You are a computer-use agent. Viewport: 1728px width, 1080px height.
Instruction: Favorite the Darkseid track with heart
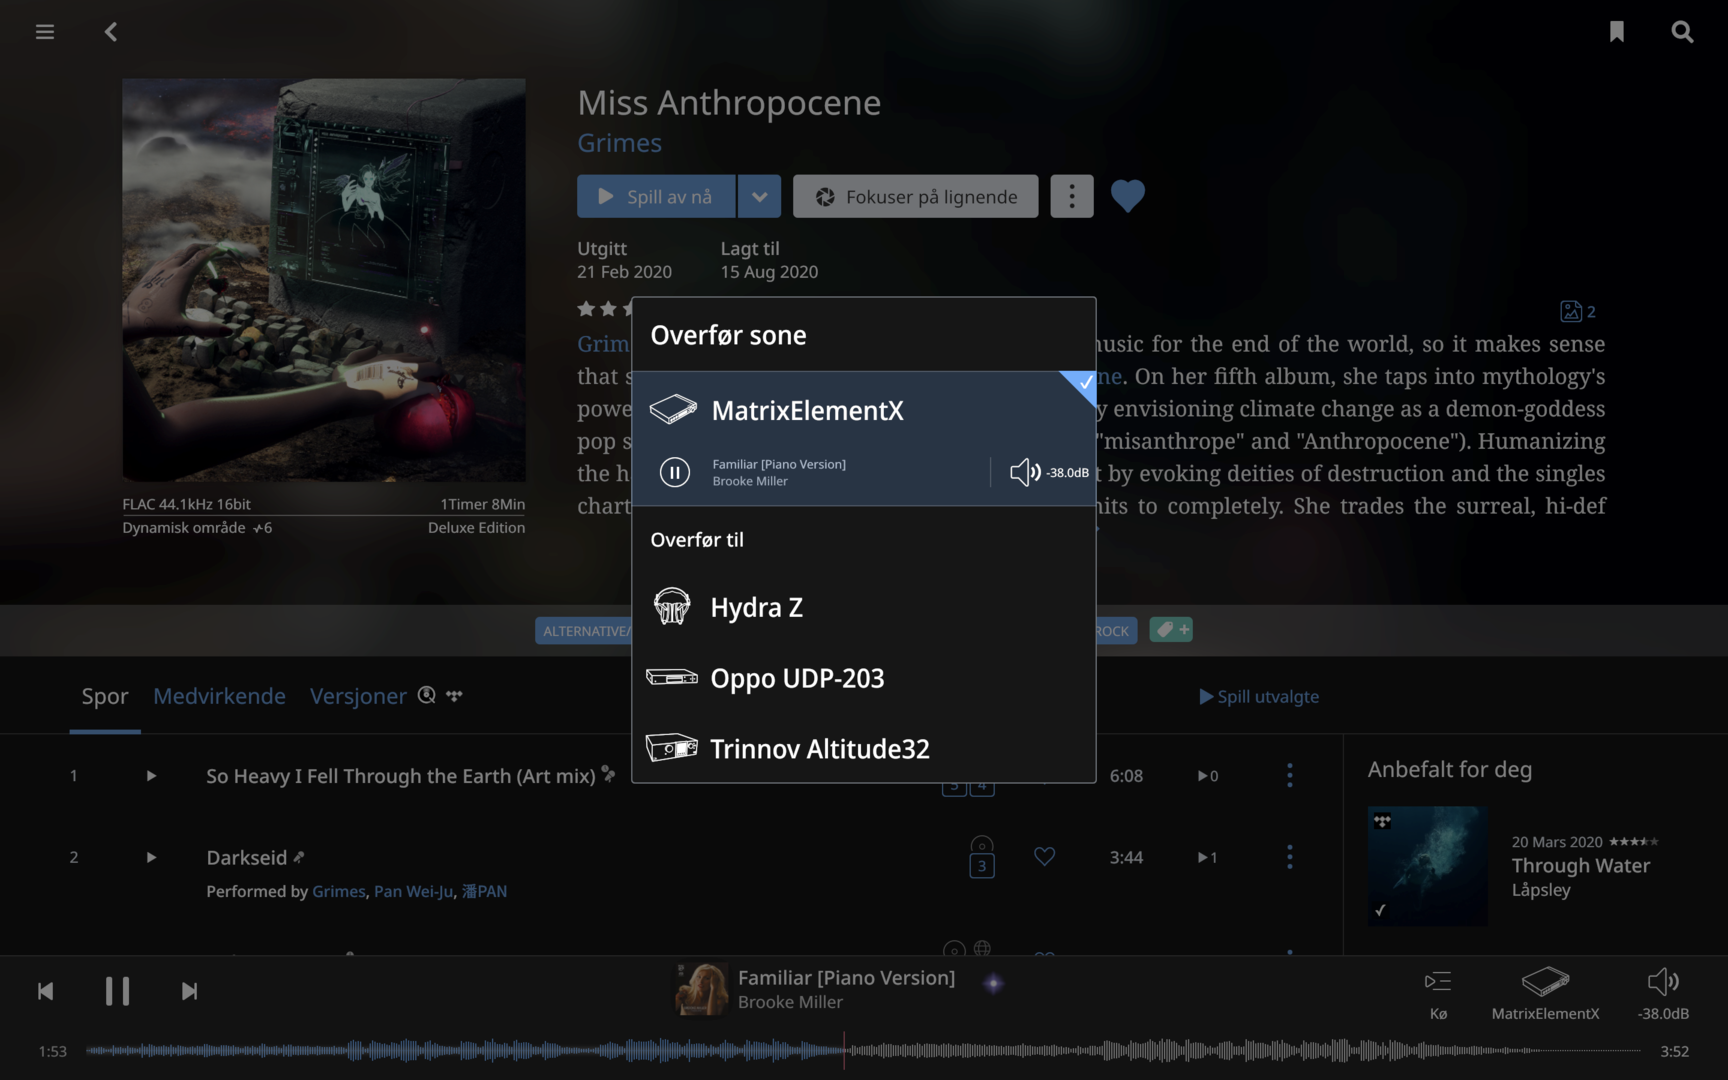click(x=1044, y=857)
